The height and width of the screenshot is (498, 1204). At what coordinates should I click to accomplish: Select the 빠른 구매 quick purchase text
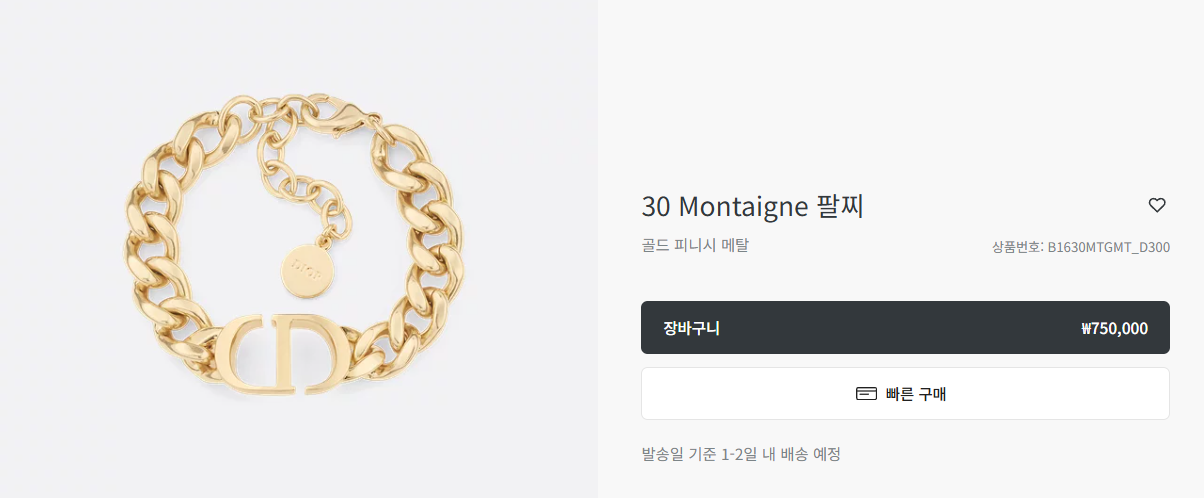point(916,394)
